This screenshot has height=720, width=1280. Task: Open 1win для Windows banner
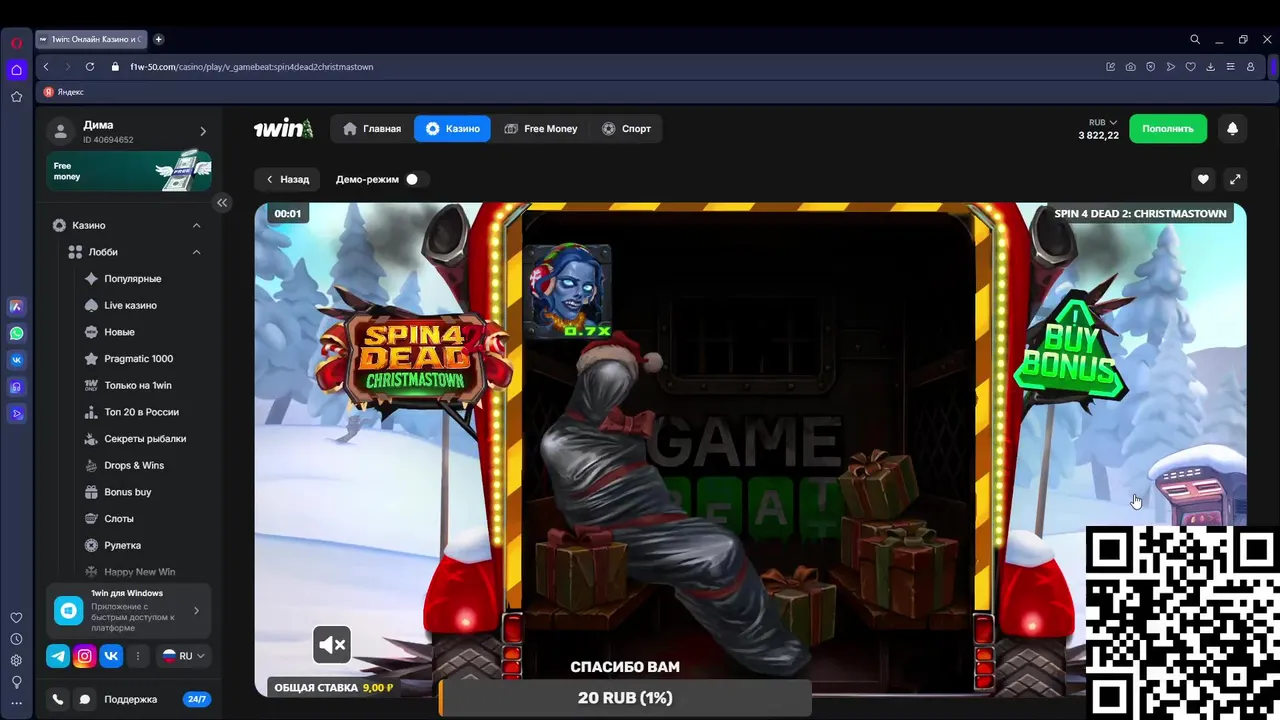point(129,611)
